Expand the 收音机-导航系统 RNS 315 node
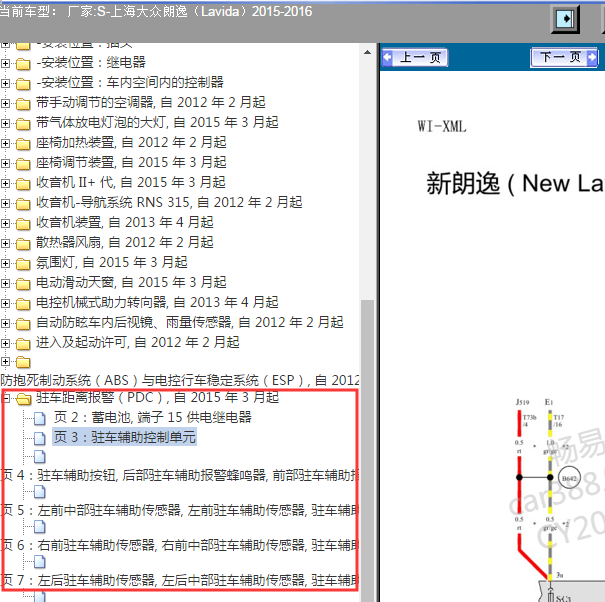The height and width of the screenshot is (602, 605). (x=5, y=203)
